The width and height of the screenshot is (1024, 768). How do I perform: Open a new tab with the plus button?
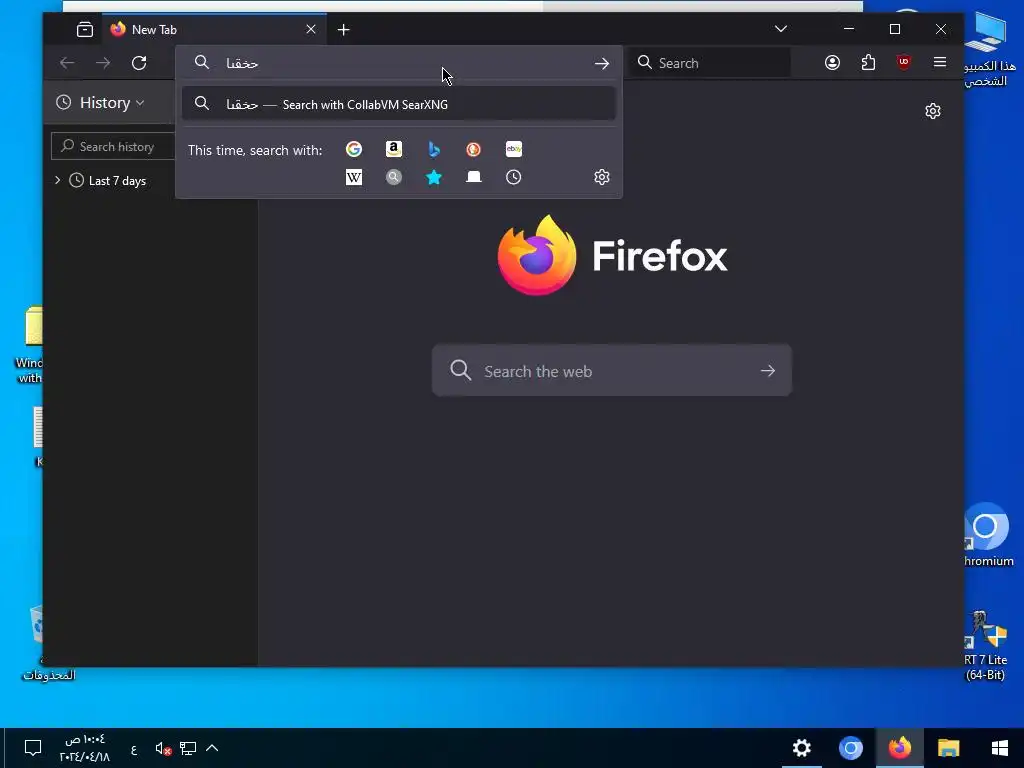pos(344,29)
